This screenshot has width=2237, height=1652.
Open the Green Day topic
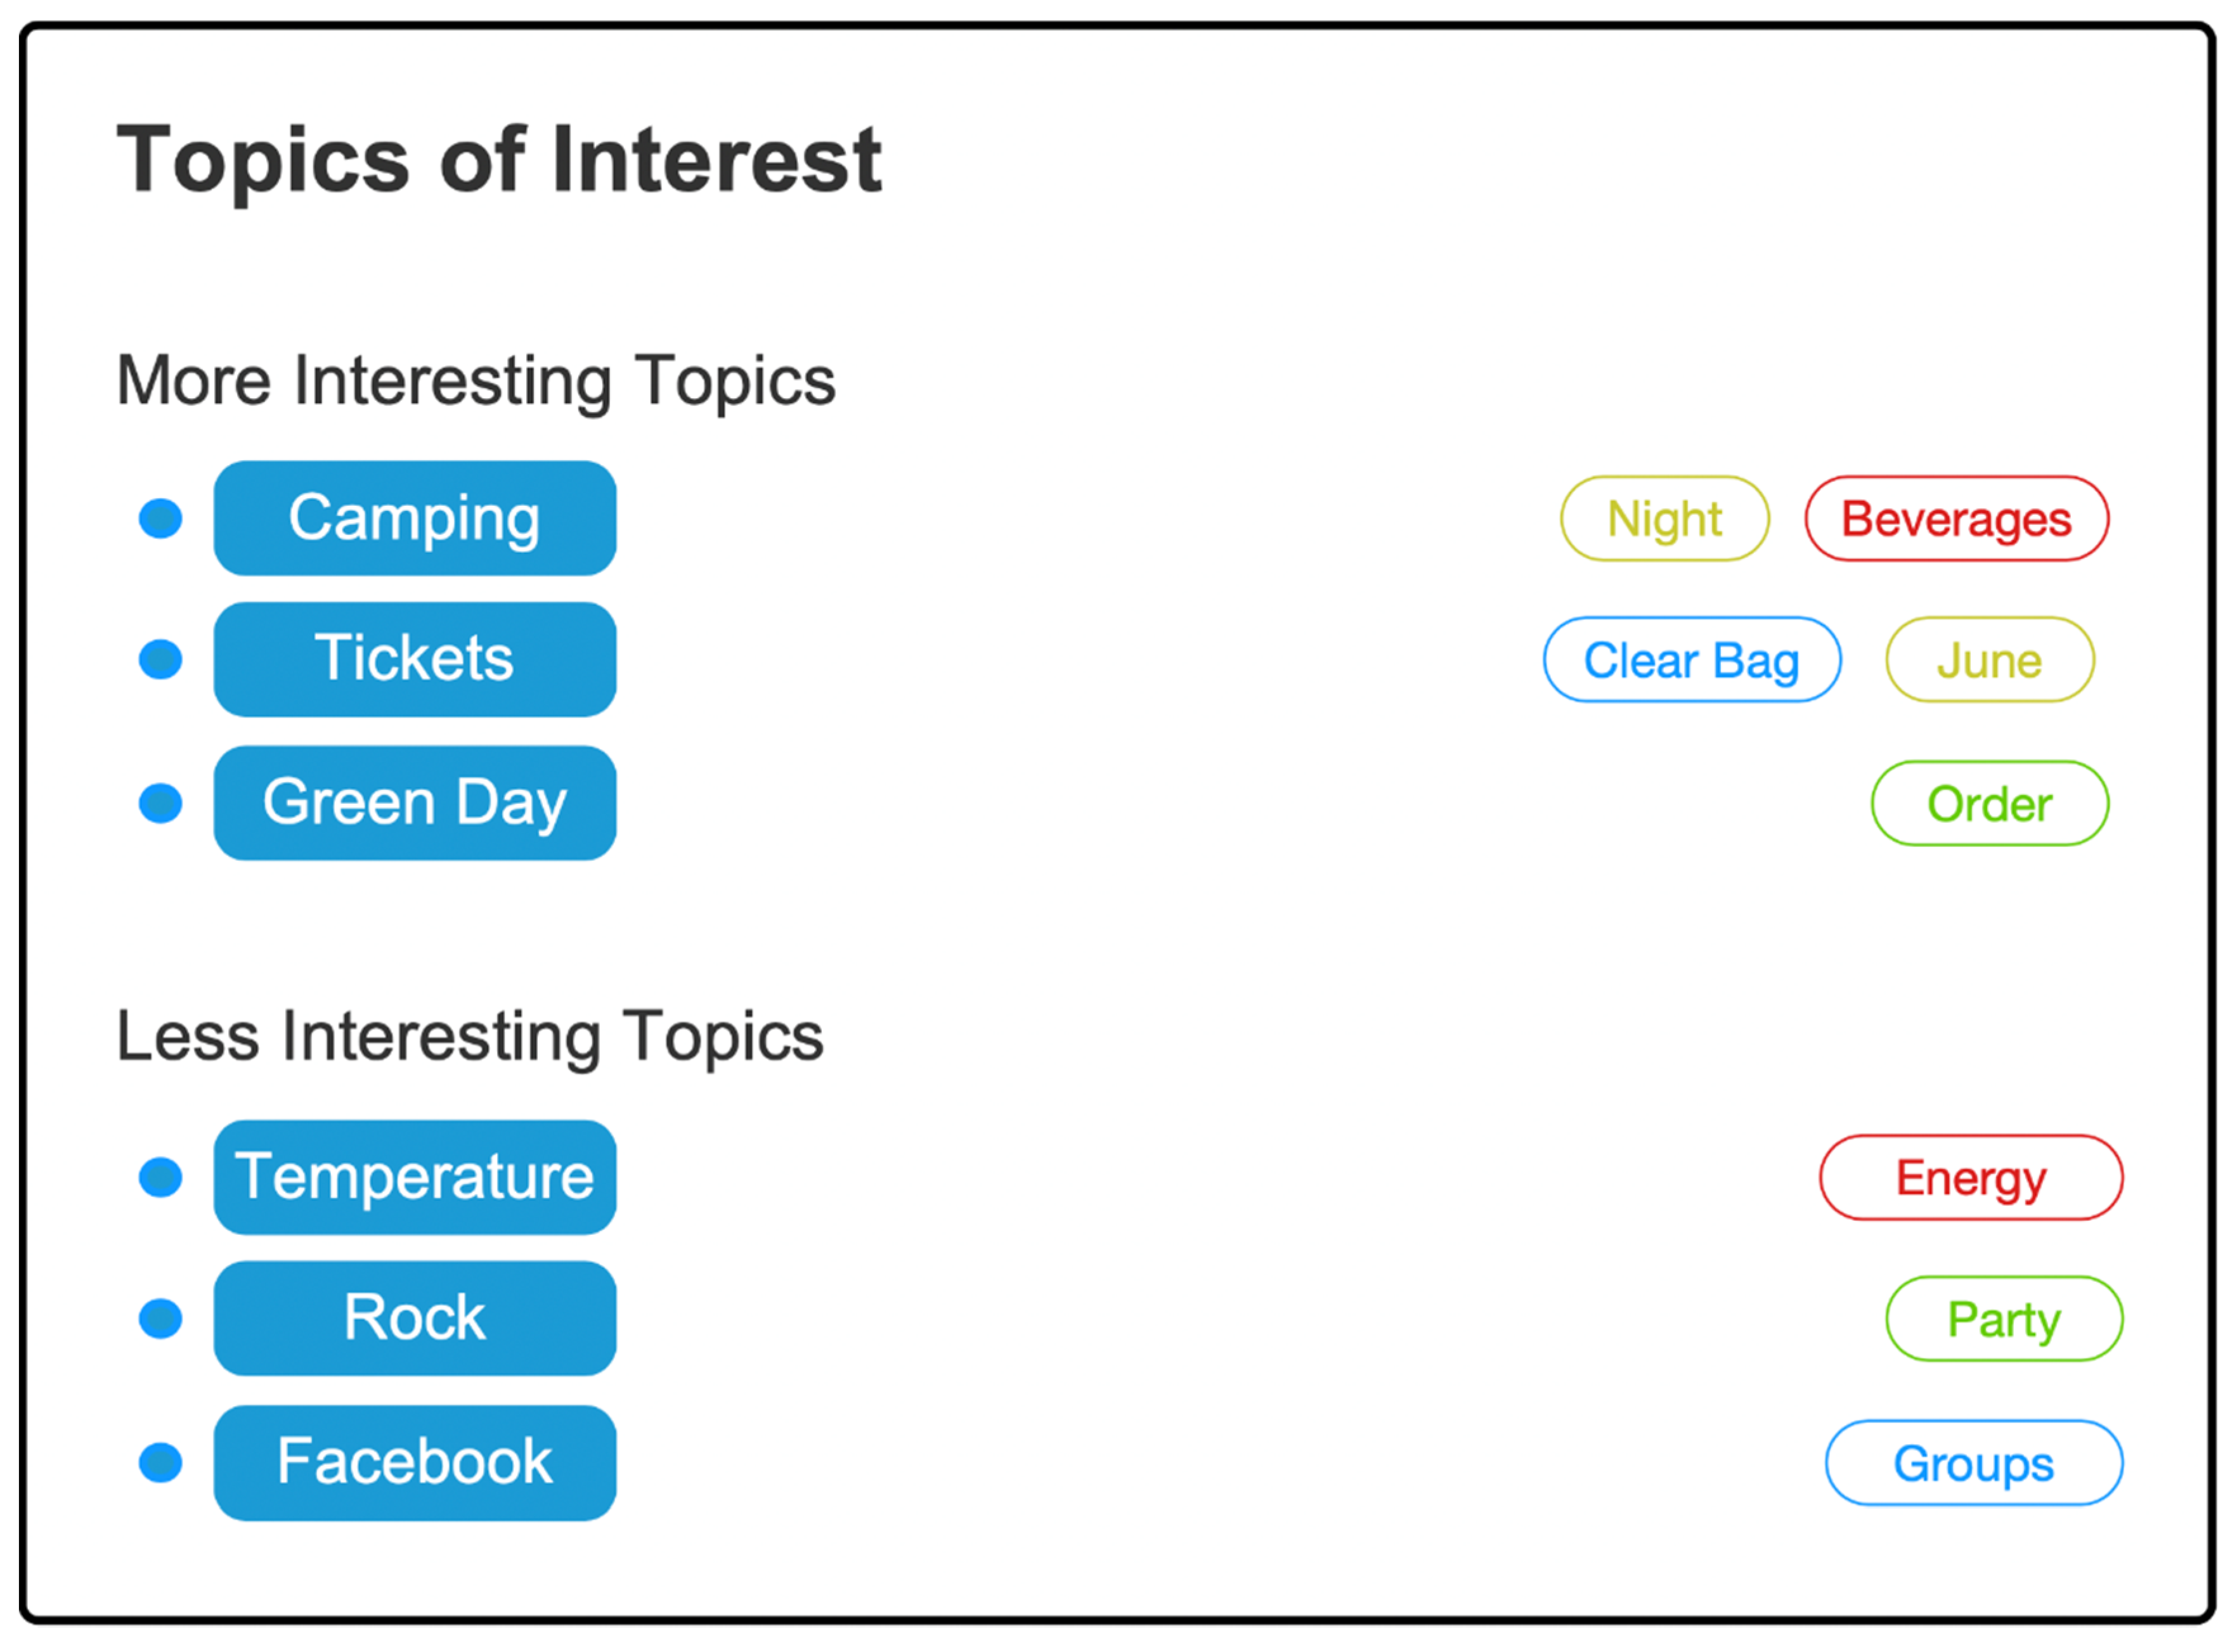[x=415, y=802]
